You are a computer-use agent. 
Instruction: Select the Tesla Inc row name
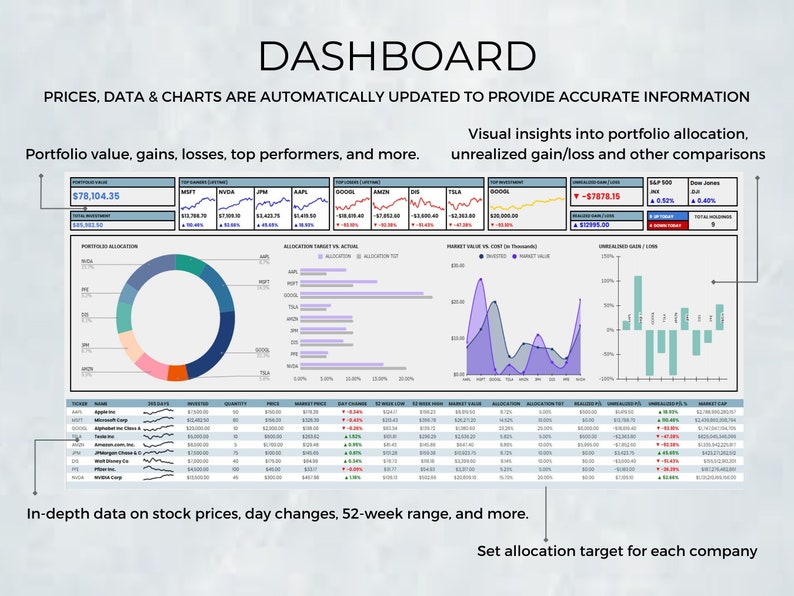coord(104,436)
